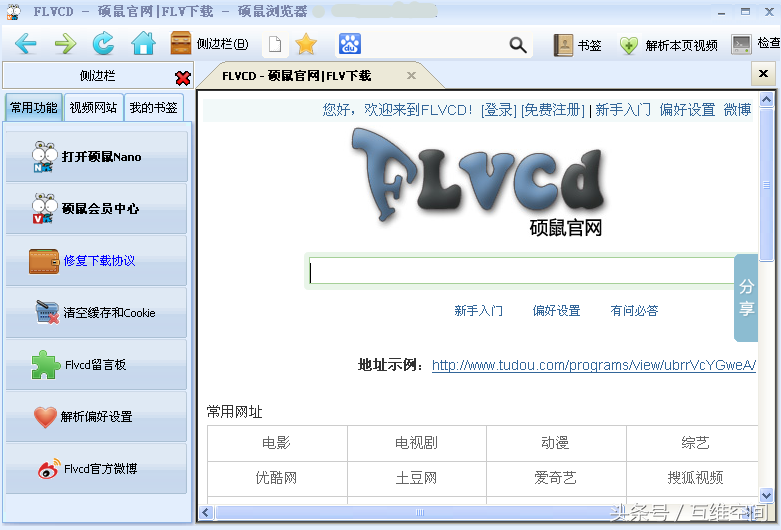
Task: Click the 有问必答 link
Action: coord(634,311)
